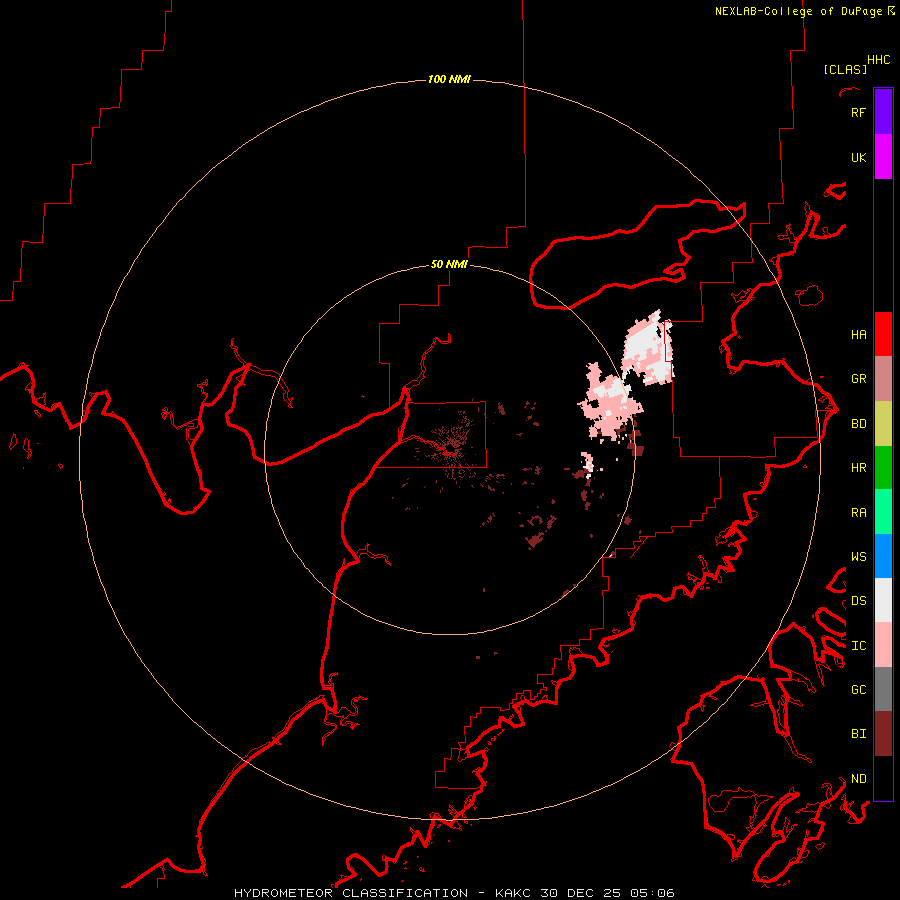This screenshot has width=900, height=900.
Task: Click the "WS" legend label
Action: click(x=859, y=557)
